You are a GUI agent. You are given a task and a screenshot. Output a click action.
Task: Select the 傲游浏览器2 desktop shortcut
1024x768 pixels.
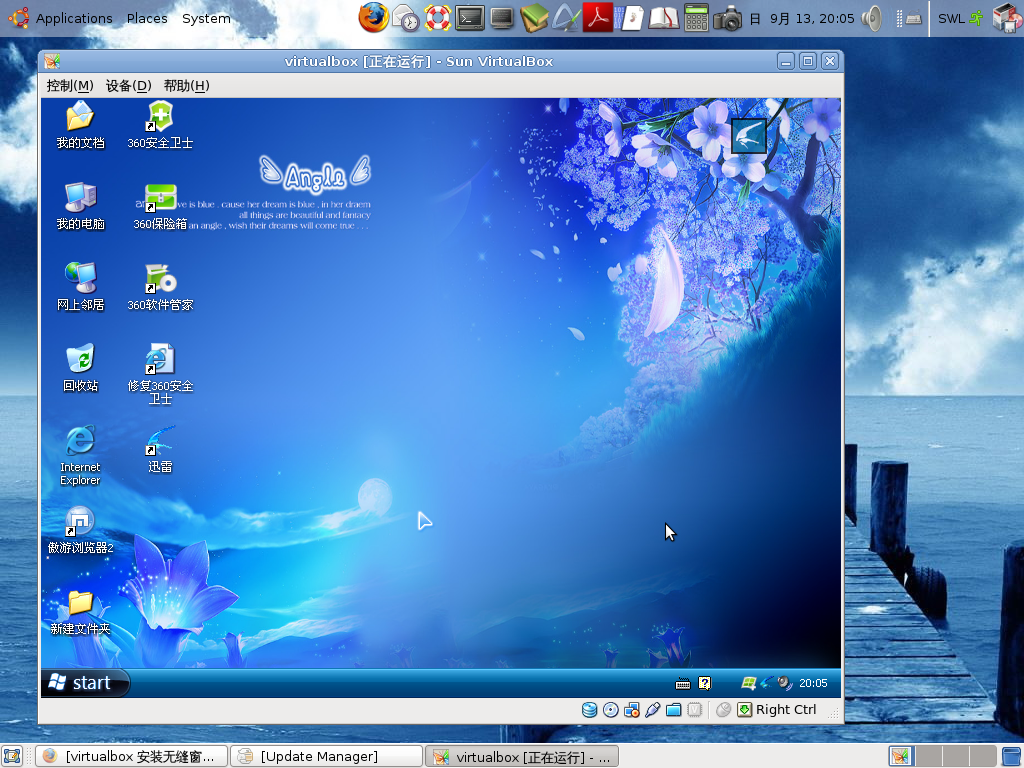point(80,530)
